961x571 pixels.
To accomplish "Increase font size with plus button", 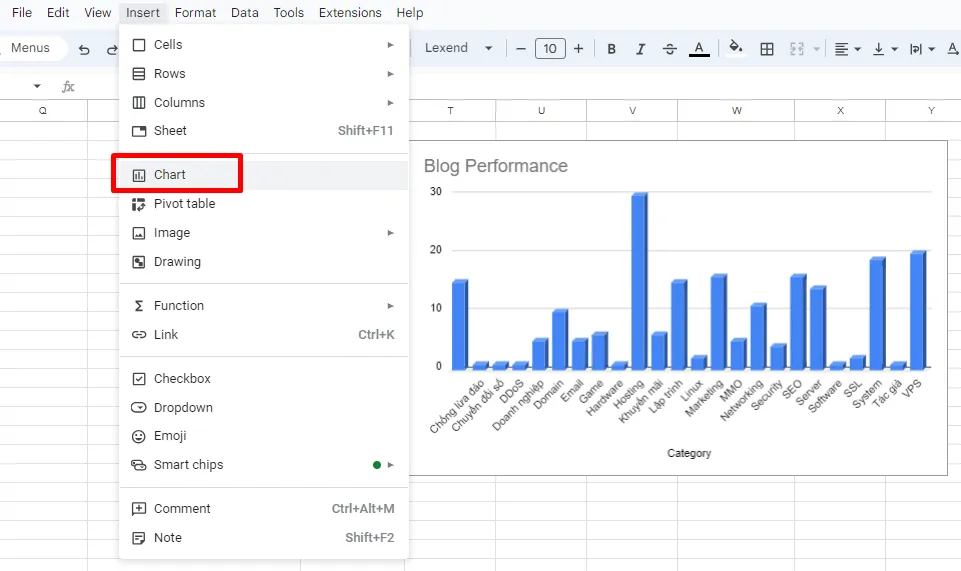I will point(578,48).
